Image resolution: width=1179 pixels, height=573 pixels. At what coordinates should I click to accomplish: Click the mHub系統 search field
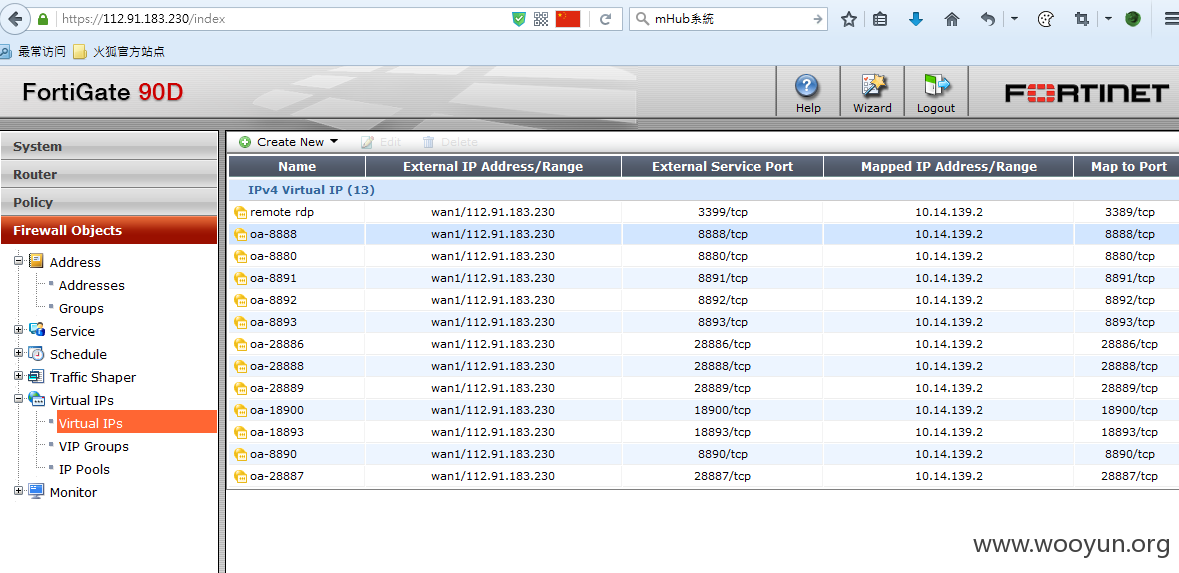729,19
